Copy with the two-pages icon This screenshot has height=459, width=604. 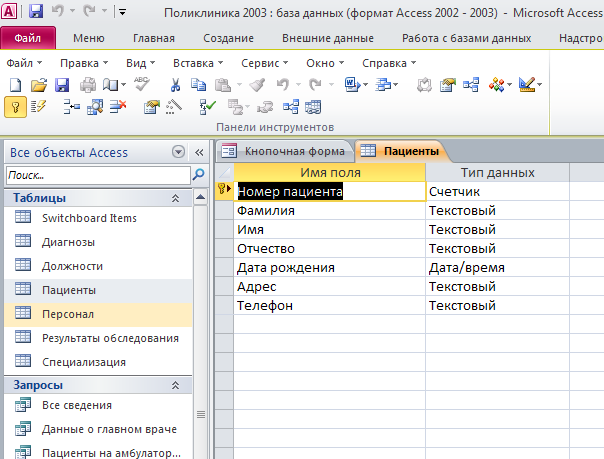point(199,85)
